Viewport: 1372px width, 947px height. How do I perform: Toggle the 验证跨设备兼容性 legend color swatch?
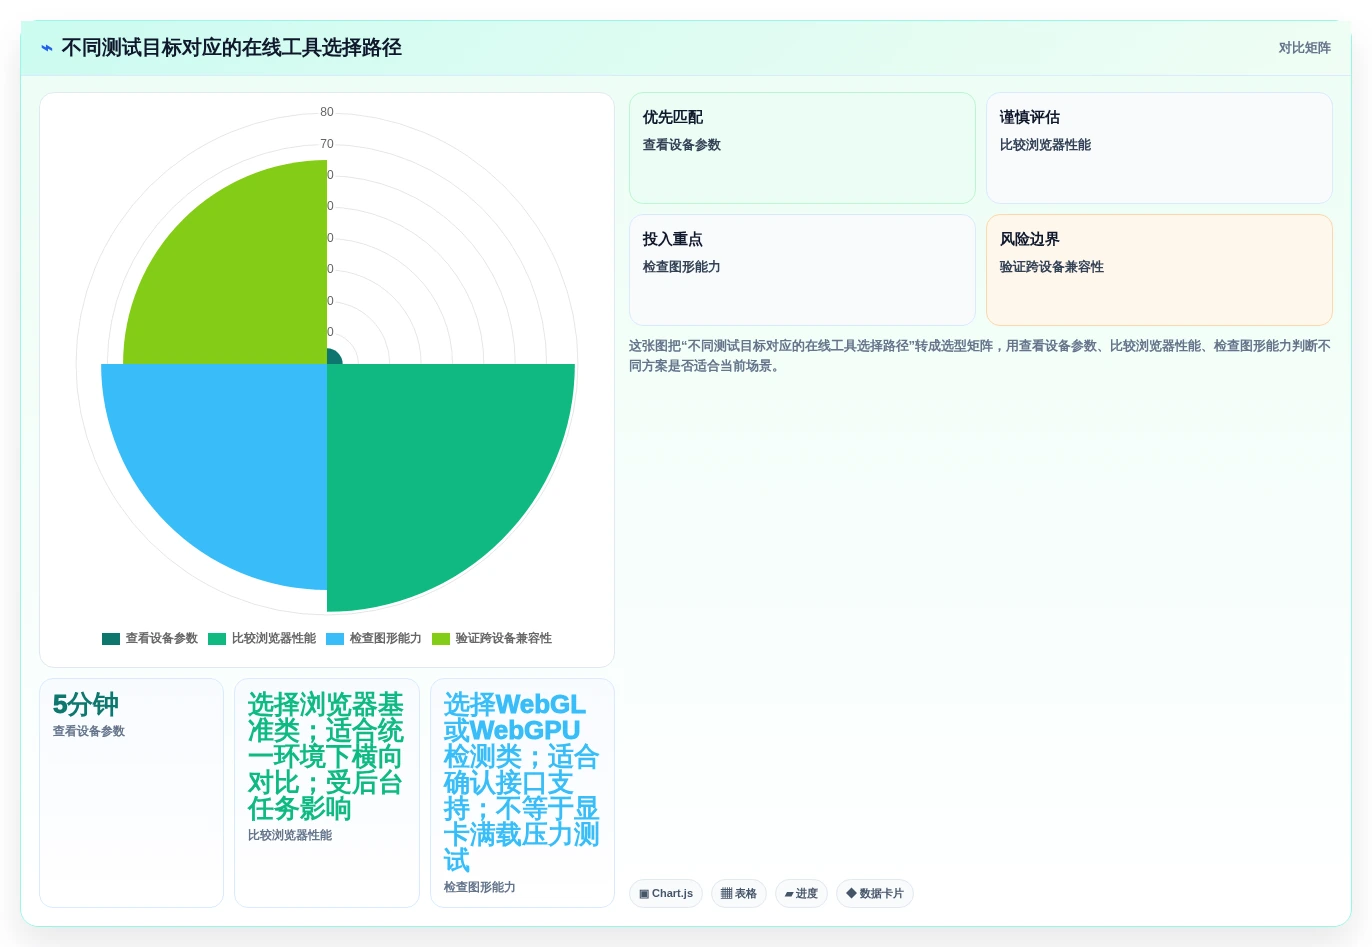tap(441, 639)
